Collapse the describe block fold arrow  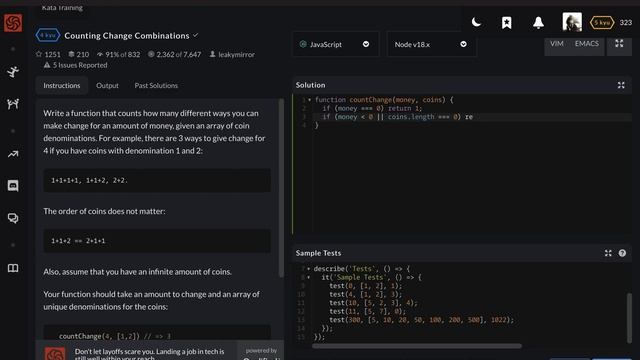[309, 269]
